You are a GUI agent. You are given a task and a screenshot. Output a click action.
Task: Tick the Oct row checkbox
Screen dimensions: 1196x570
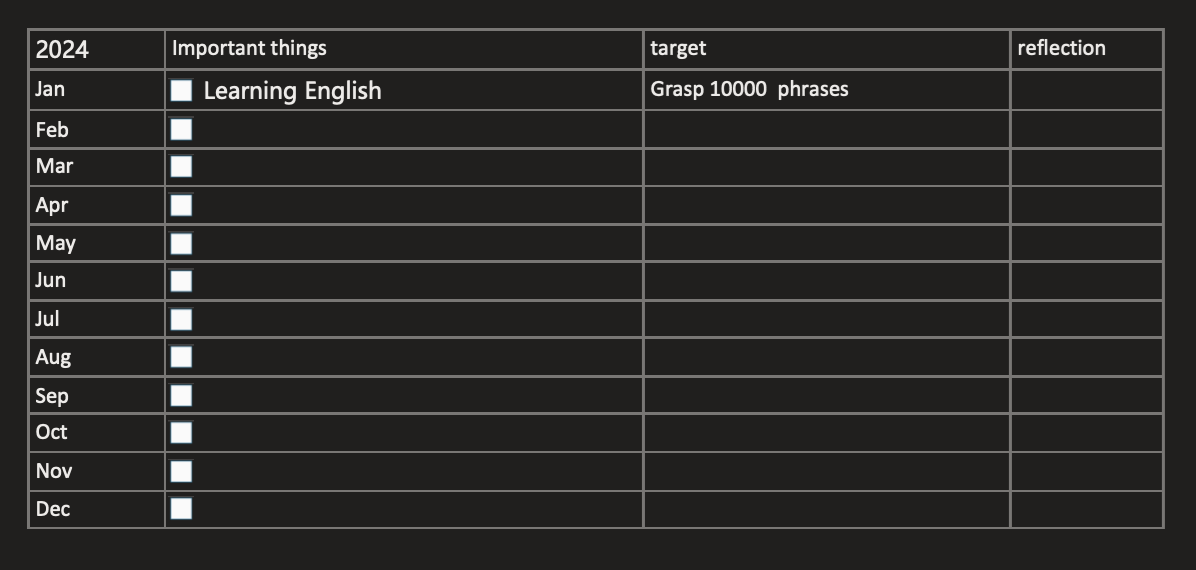(x=181, y=432)
